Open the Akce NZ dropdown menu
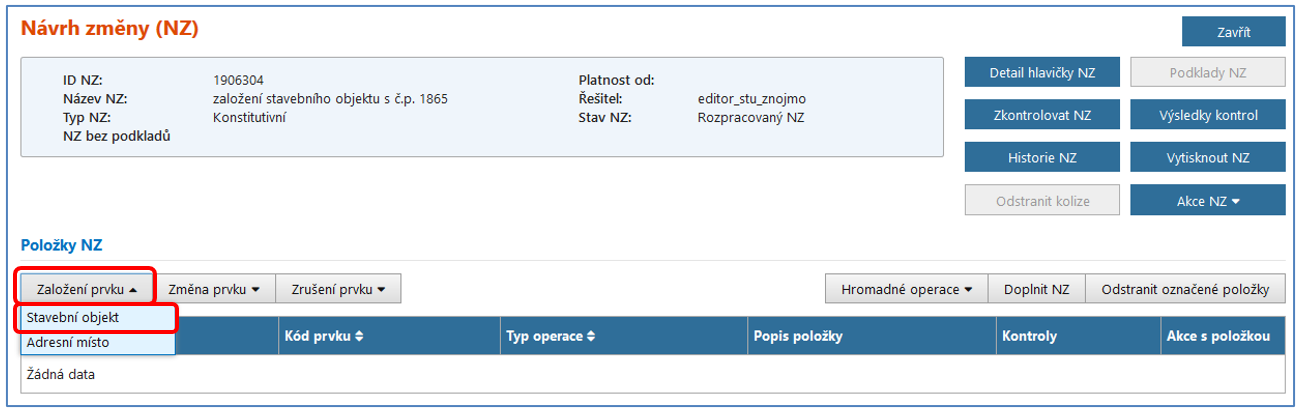This screenshot has width=1299, height=411. (1207, 201)
